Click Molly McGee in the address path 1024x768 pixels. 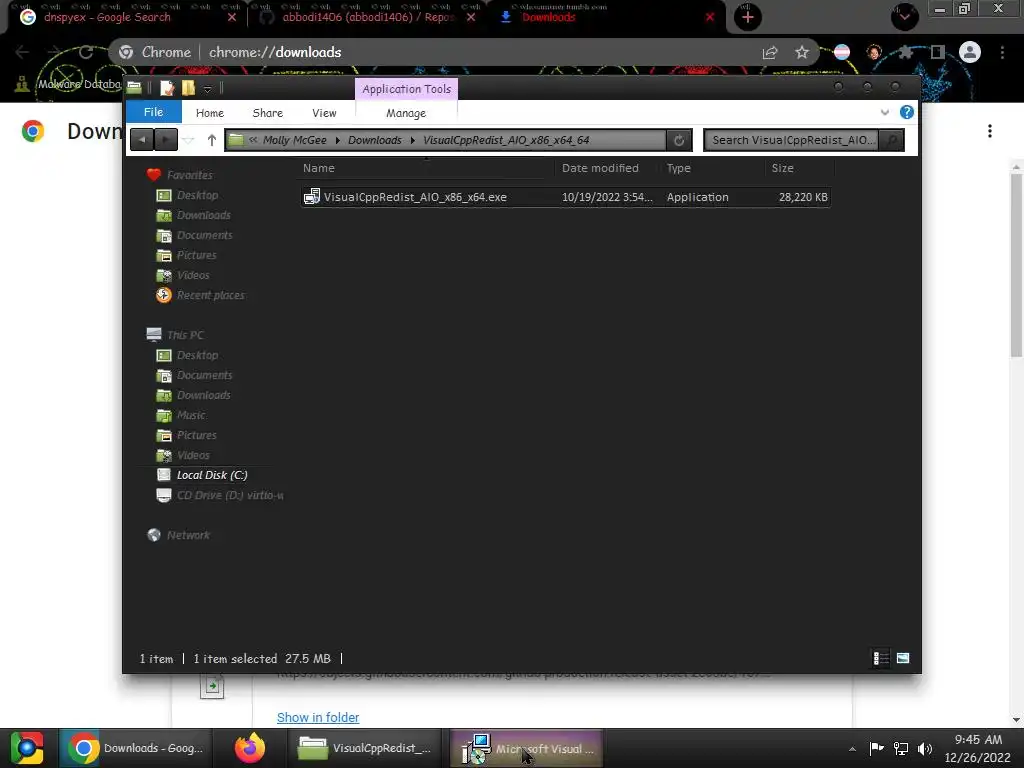tap(295, 140)
